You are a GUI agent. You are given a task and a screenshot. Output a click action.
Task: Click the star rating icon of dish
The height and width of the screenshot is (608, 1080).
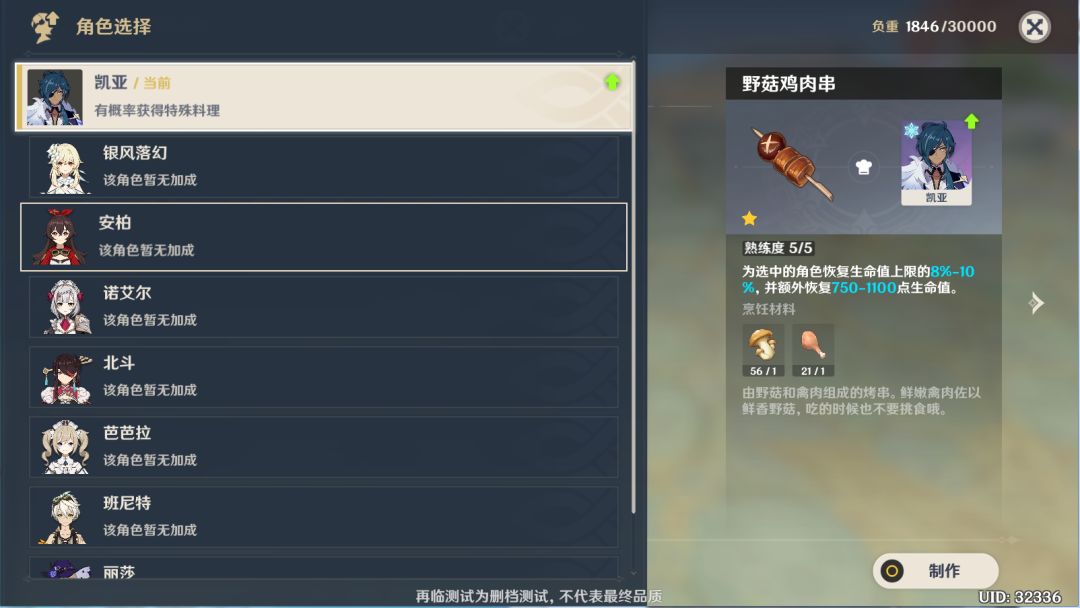tap(749, 219)
